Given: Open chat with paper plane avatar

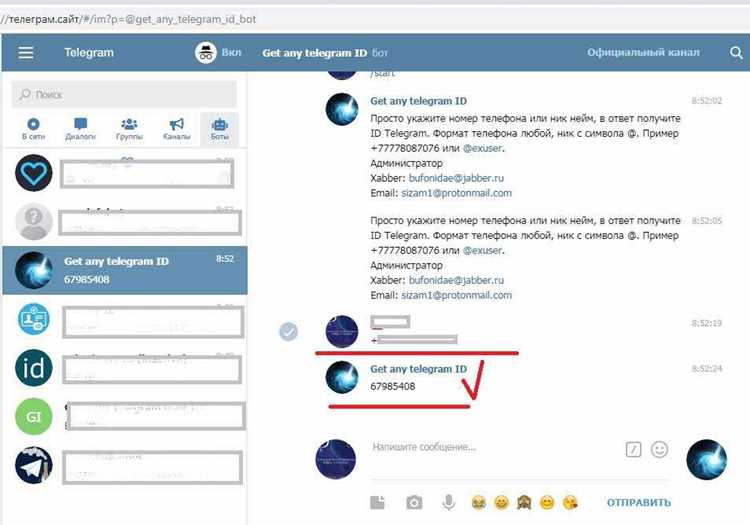Looking at the screenshot, I should coord(124,465).
